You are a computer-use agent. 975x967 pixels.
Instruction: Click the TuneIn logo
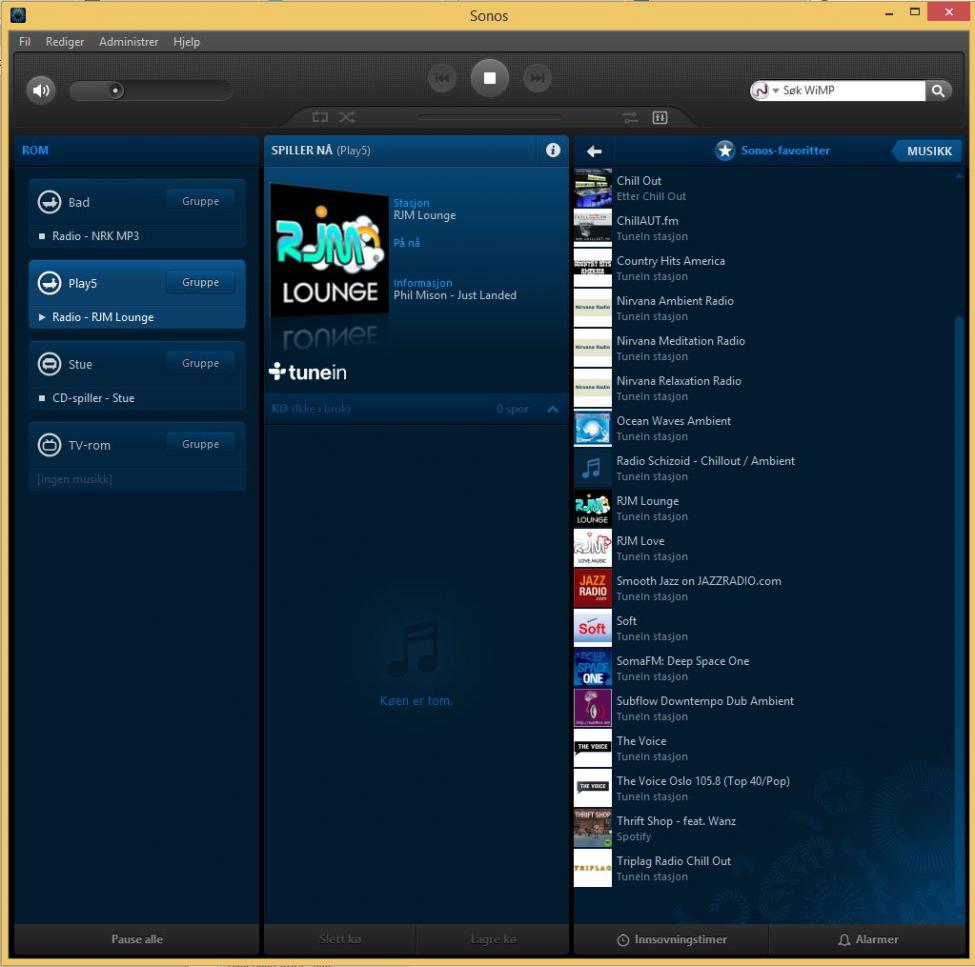click(x=308, y=372)
